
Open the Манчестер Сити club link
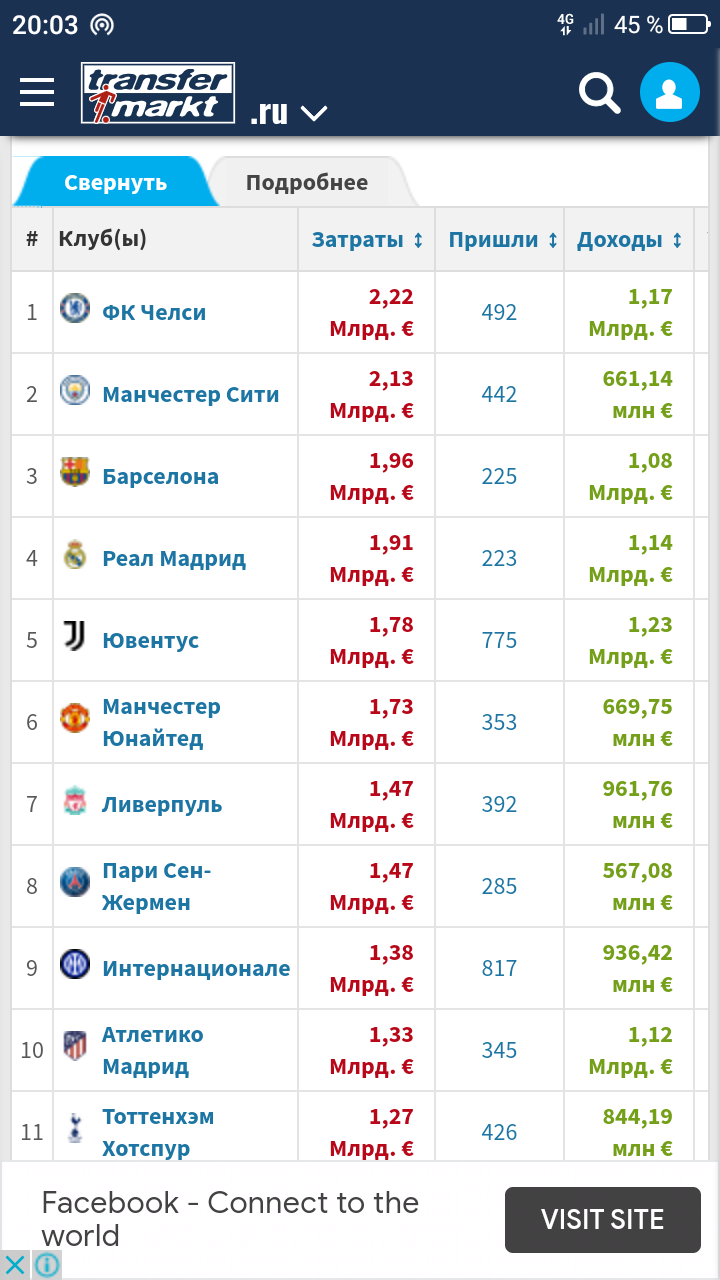191,395
